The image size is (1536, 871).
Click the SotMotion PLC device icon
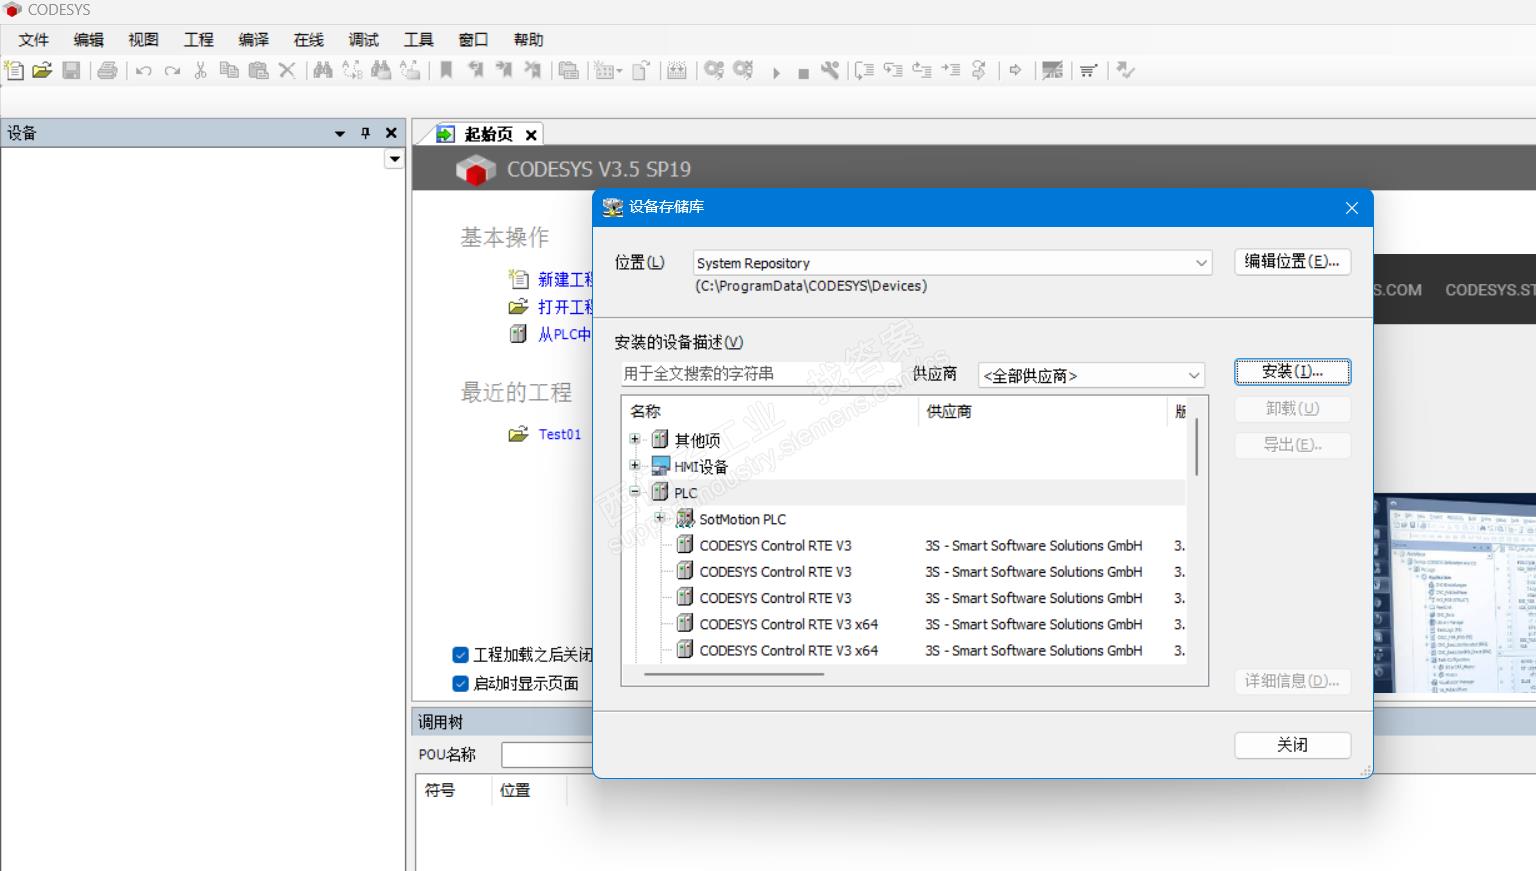685,518
